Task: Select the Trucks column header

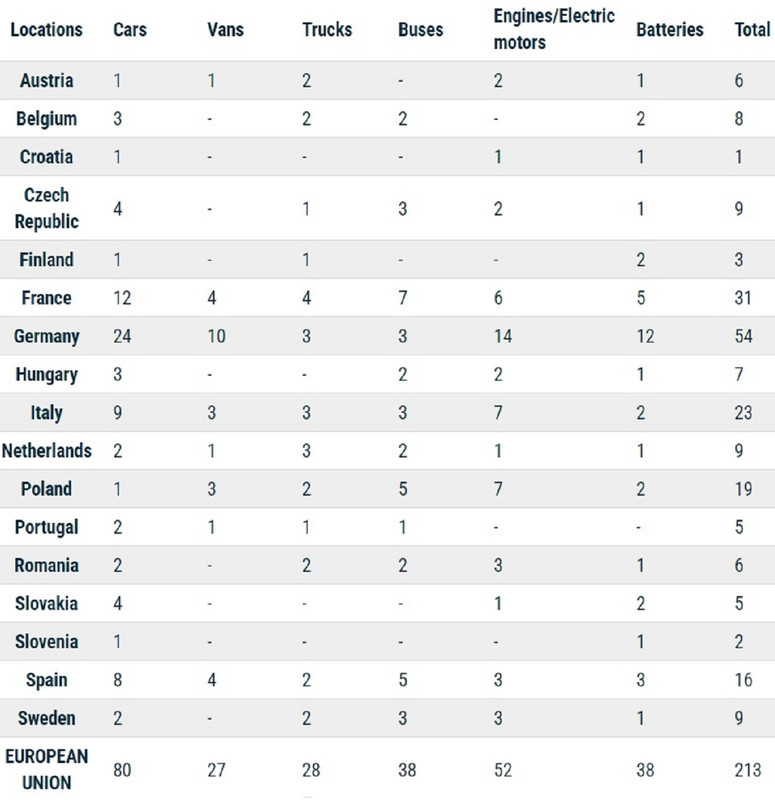Action: click(x=327, y=30)
